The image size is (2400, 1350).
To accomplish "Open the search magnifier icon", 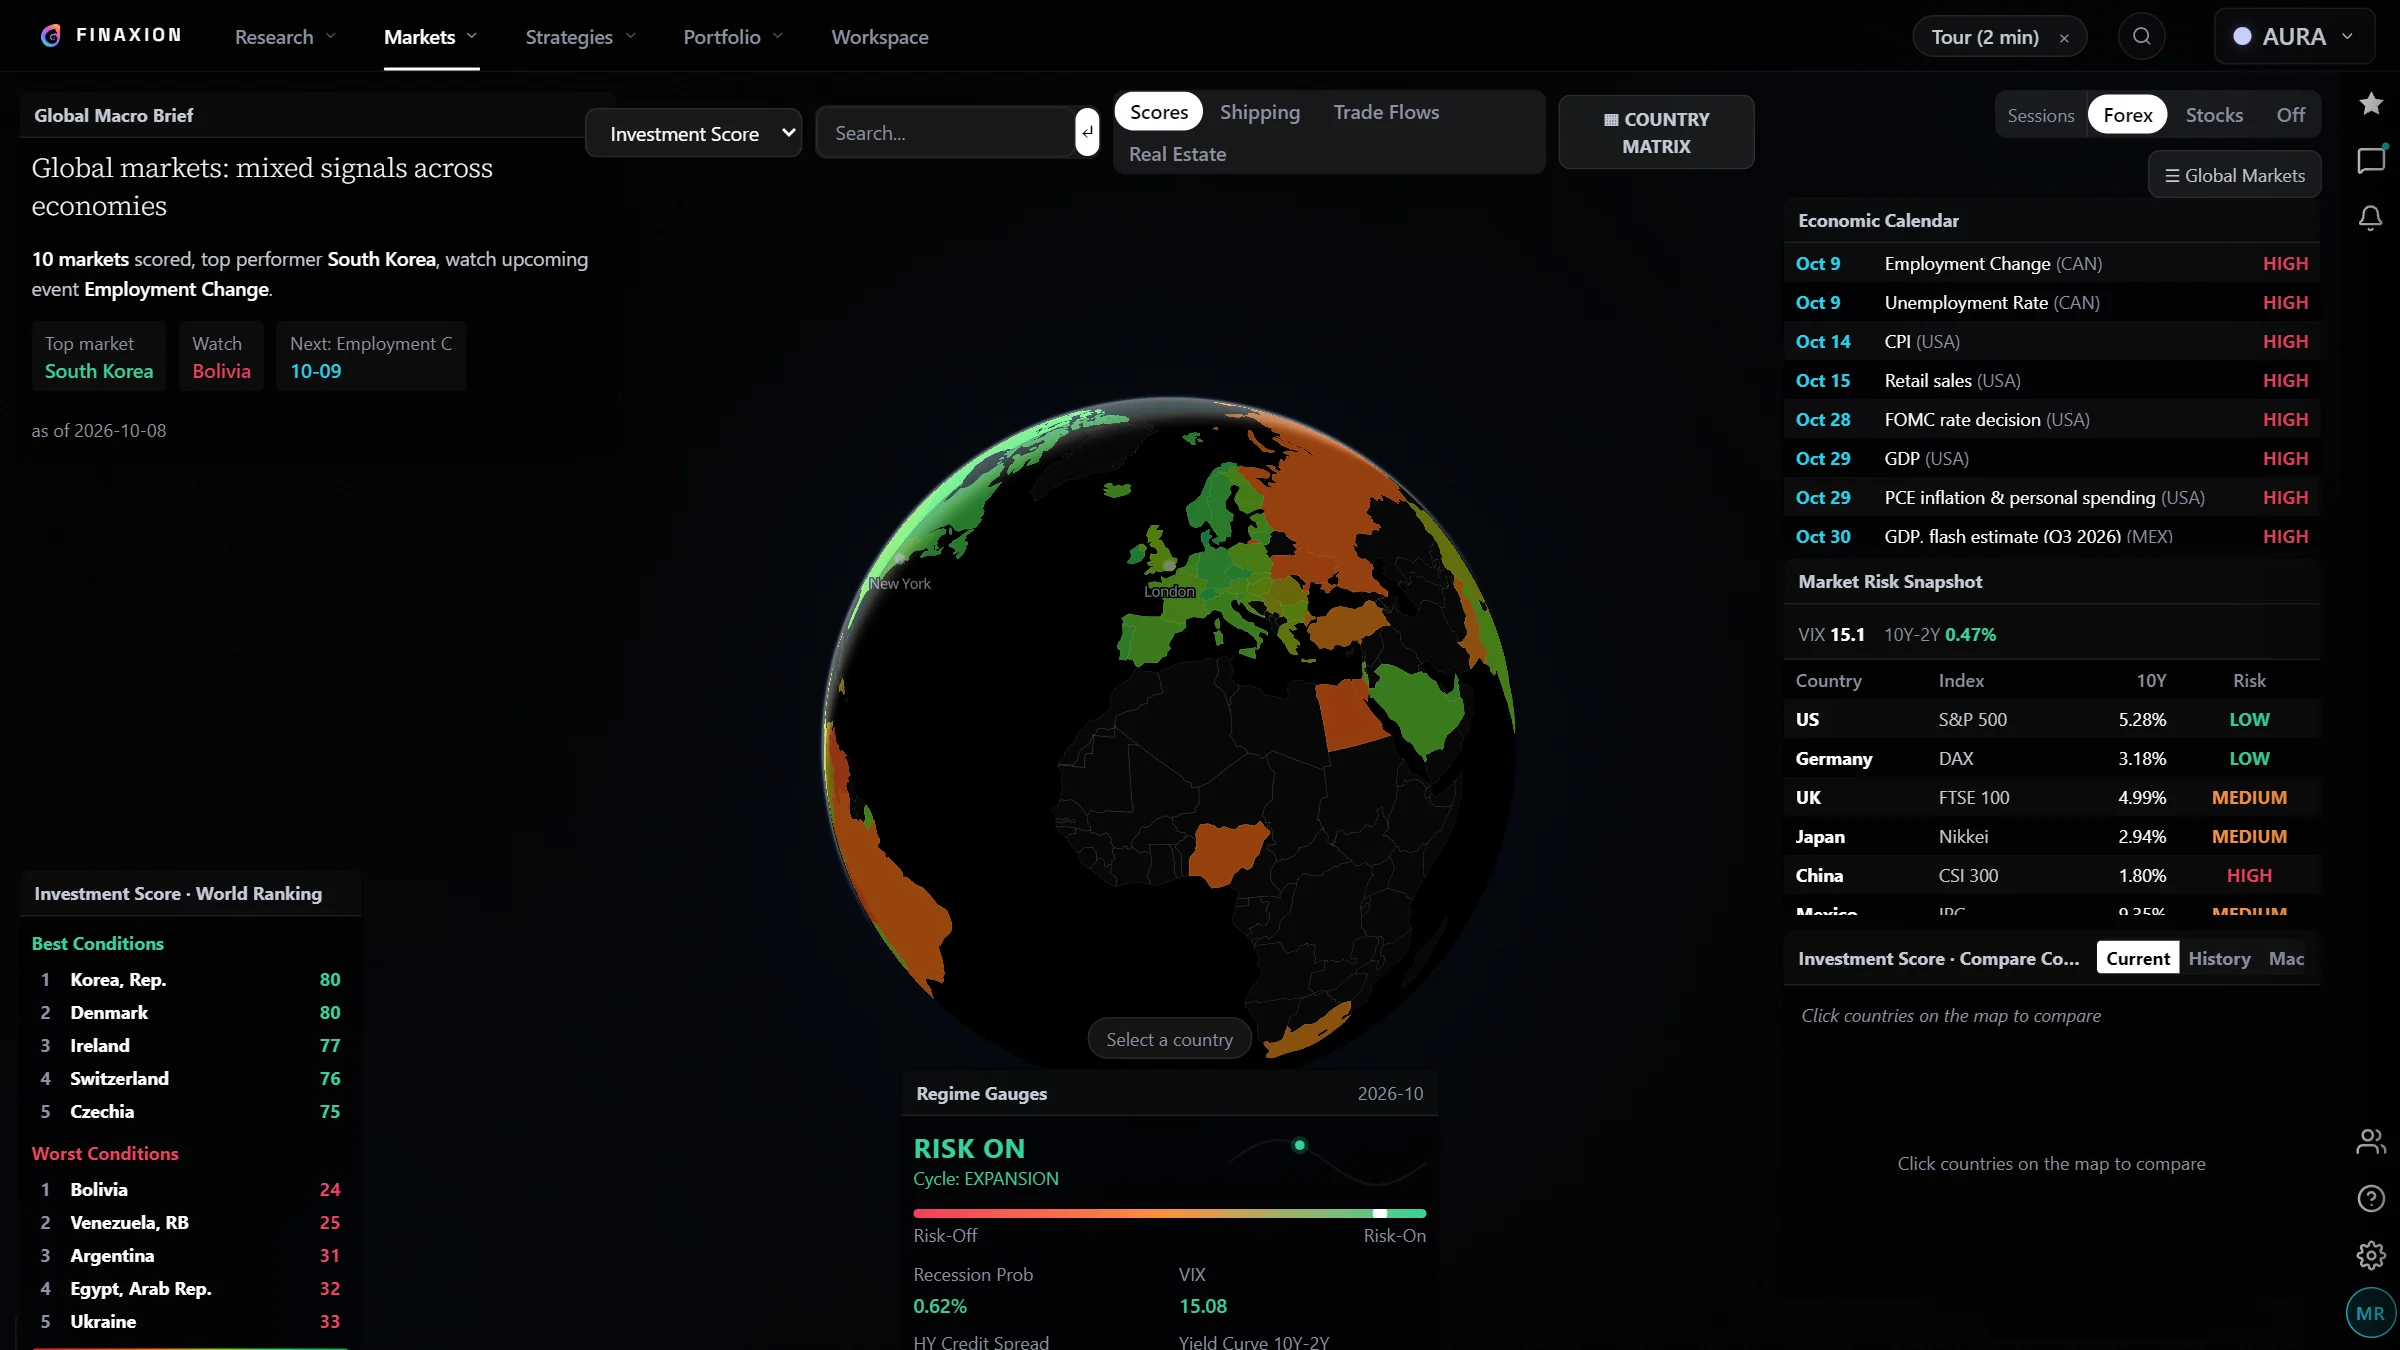I will 2141,37.
